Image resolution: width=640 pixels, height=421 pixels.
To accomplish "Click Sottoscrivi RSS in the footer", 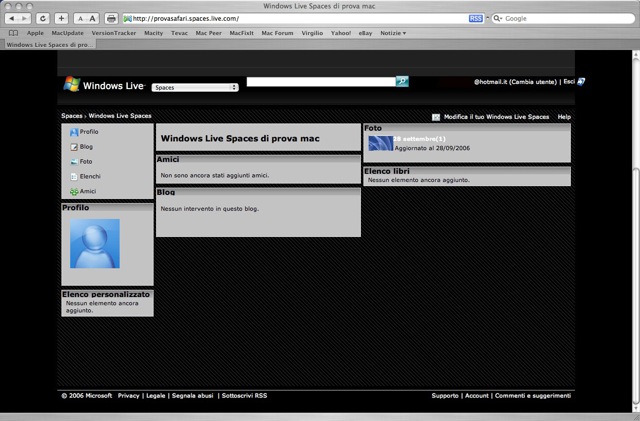I will (244, 396).
